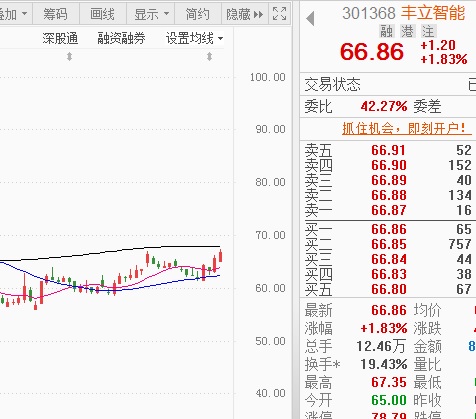Click the 注 registration tag
This screenshot has height=419, width=476.
pyautogui.click(x=428, y=32)
